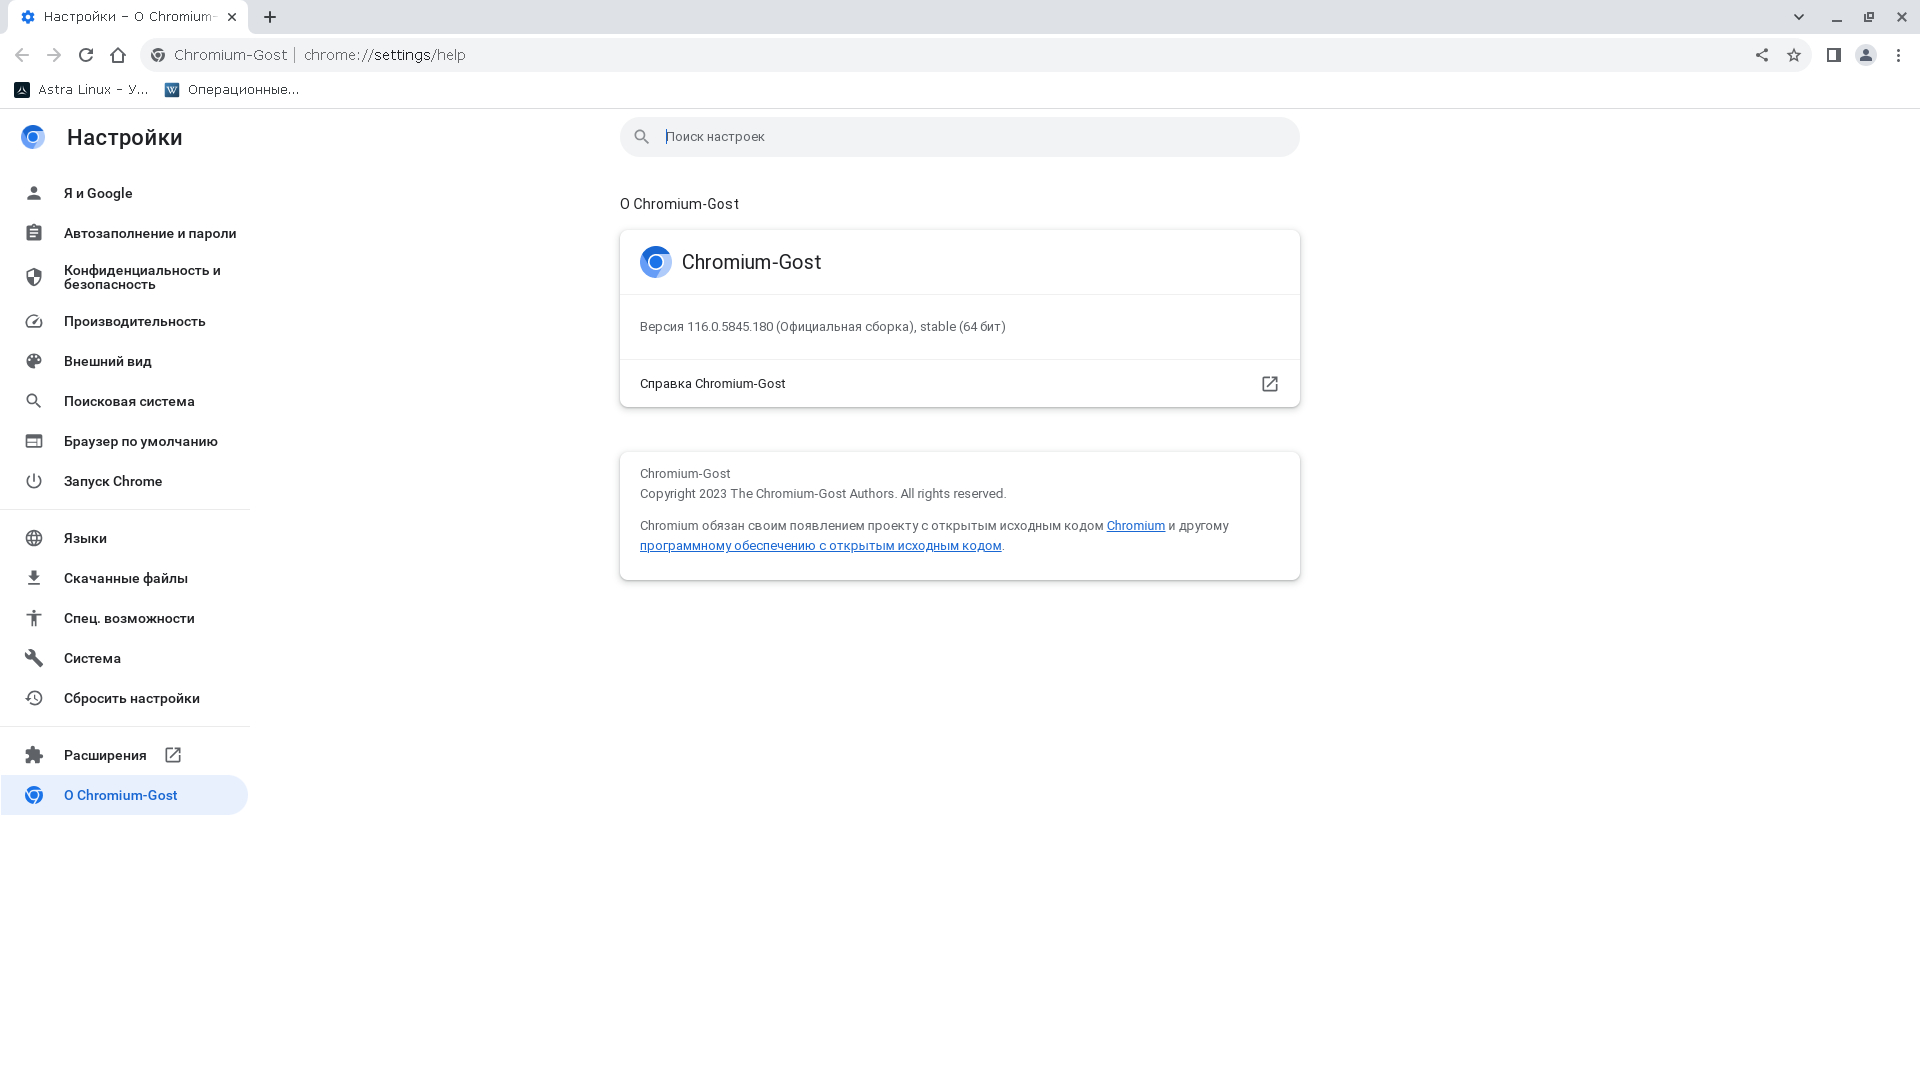Open Я и Google settings section
Image resolution: width=1920 pixels, height=1080 pixels.
[124, 193]
